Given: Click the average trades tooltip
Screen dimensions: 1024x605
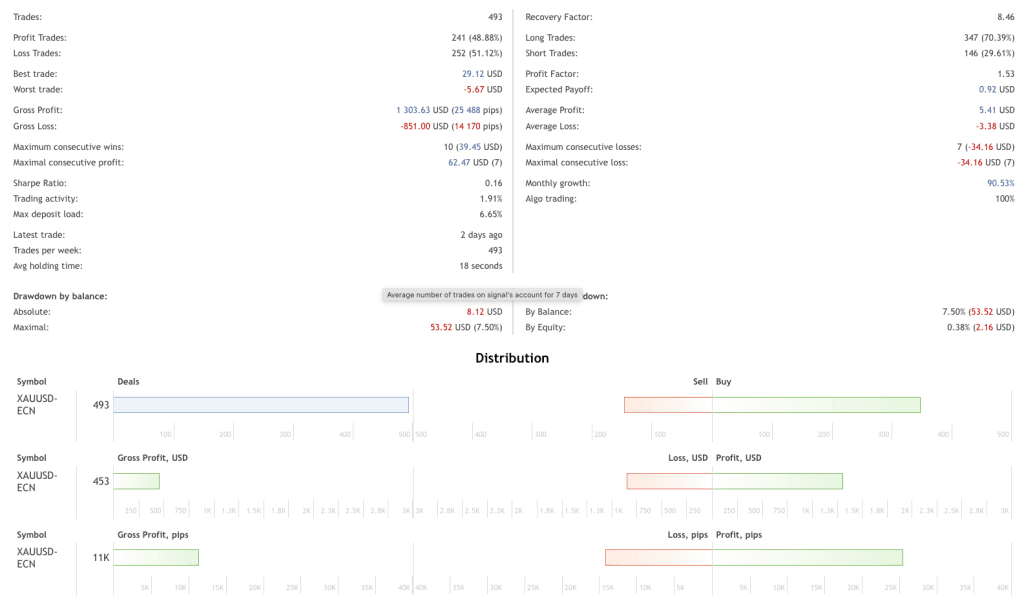Looking at the screenshot, I should pos(482,295).
